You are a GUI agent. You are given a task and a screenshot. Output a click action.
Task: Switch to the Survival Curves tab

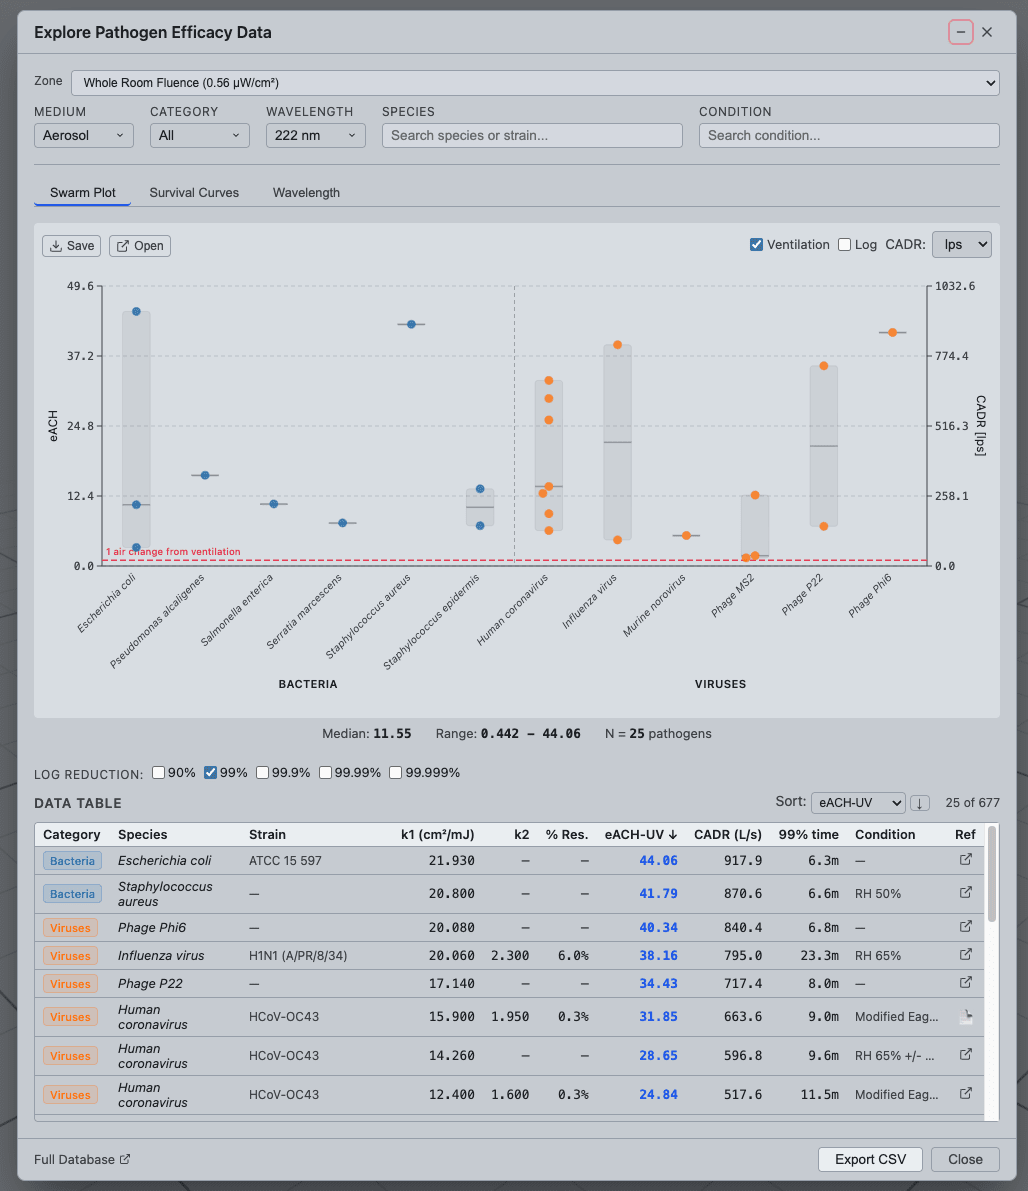click(194, 193)
